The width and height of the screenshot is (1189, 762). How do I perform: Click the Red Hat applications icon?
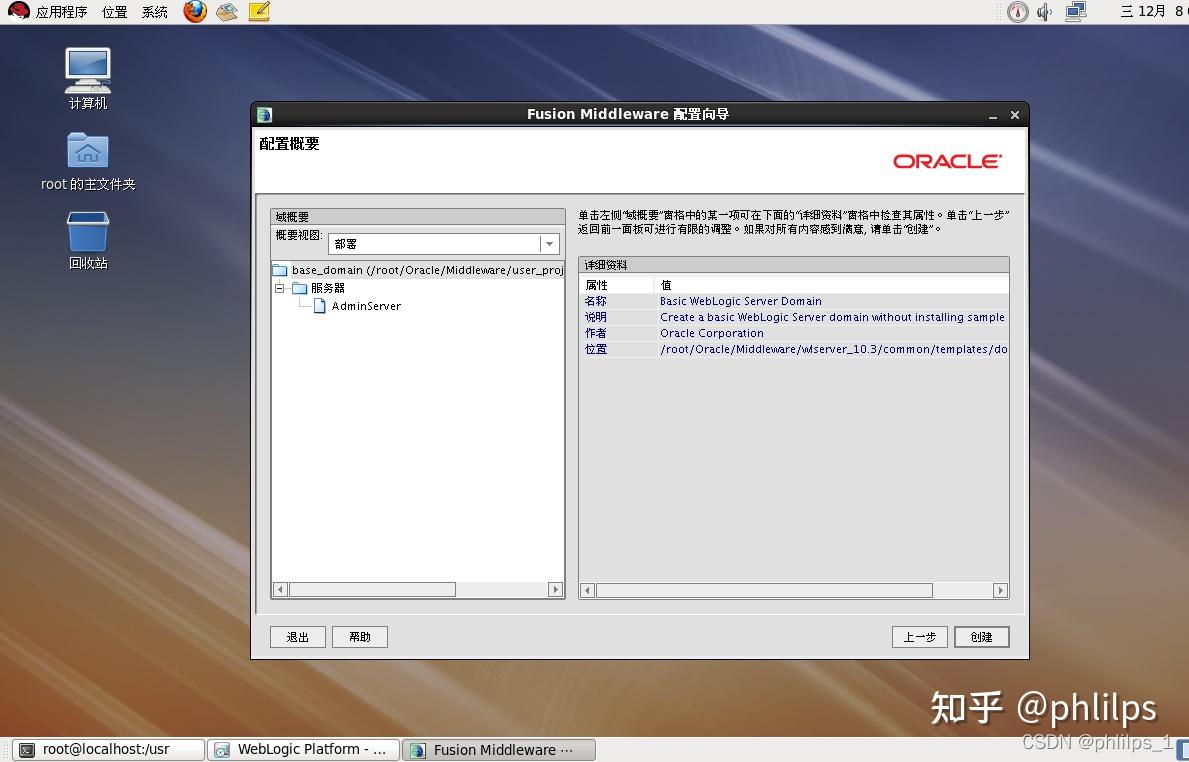[x=18, y=12]
